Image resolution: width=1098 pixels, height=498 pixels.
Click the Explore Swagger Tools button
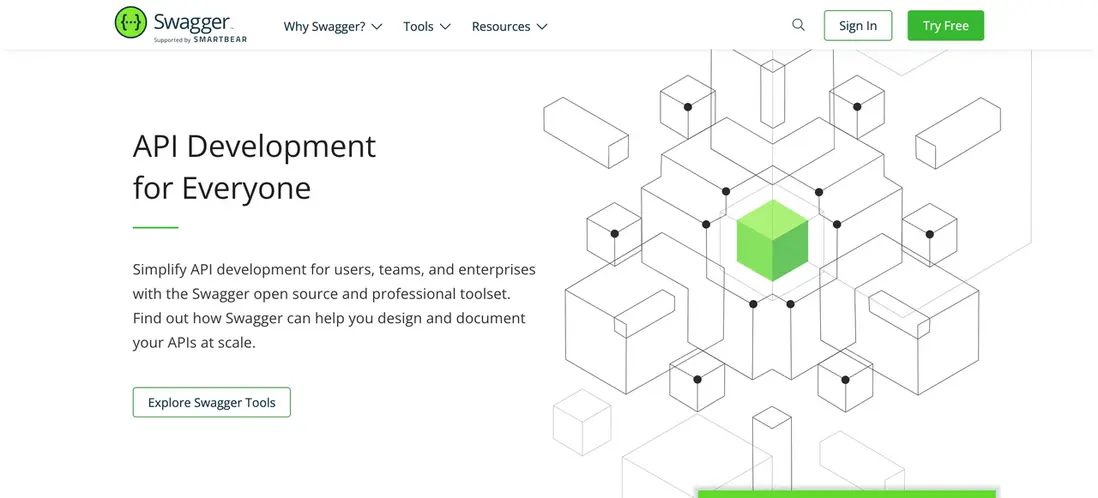tap(211, 402)
